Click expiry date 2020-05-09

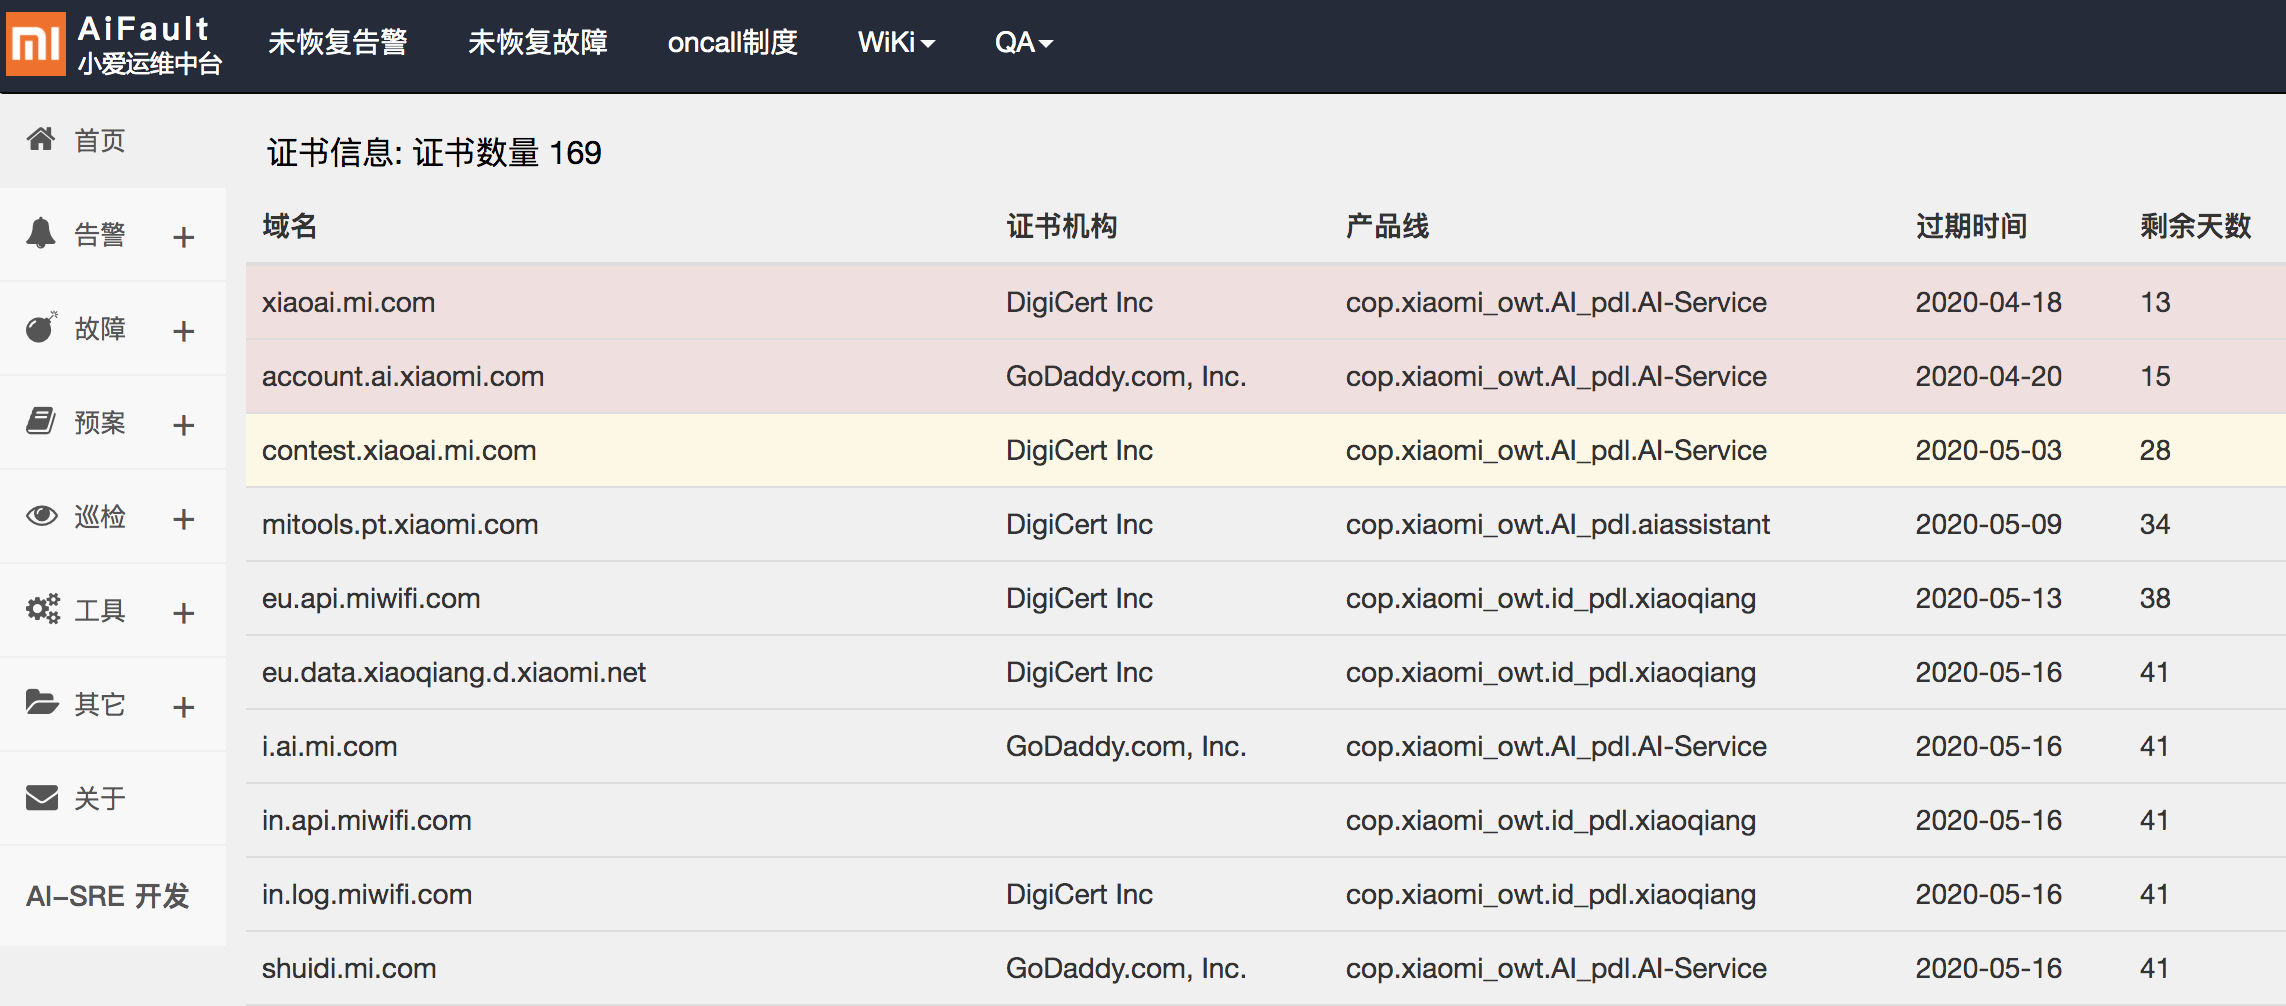click(x=1989, y=524)
